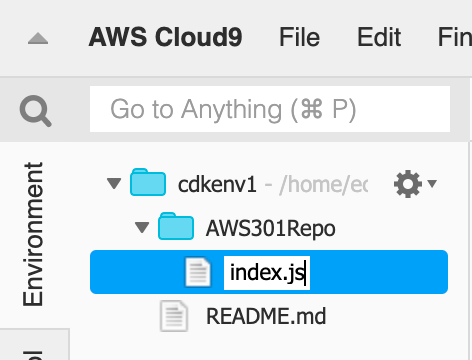The image size is (472, 360).
Task: Open the file tree gear settings
Action: pos(408,184)
